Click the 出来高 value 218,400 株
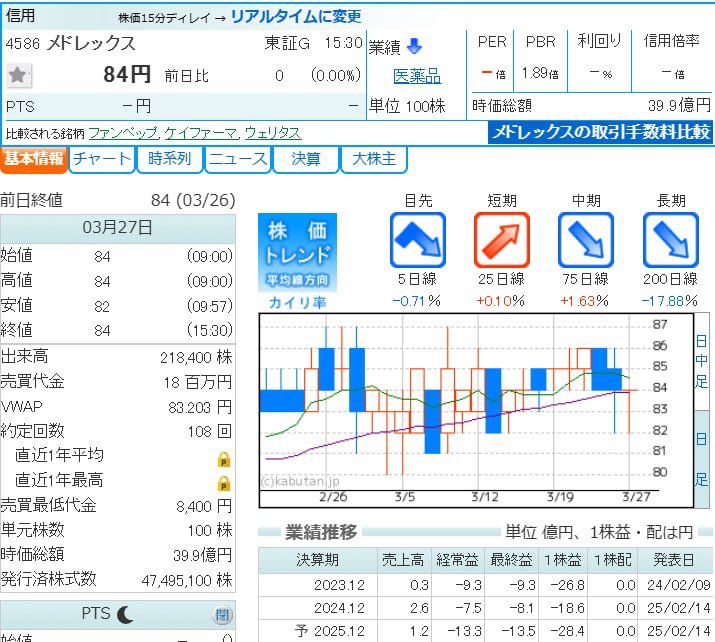This screenshot has height=642, width=715. (x=196, y=357)
